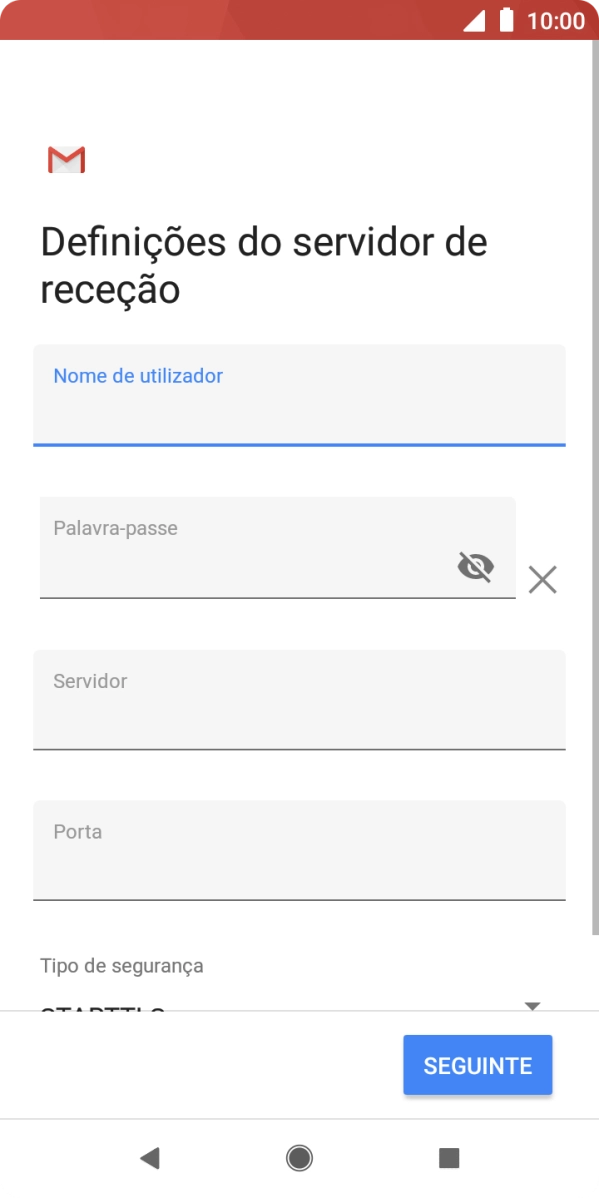Tap the Palavra-passe label text
The height and width of the screenshot is (1198, 599).
coord(113,527)
